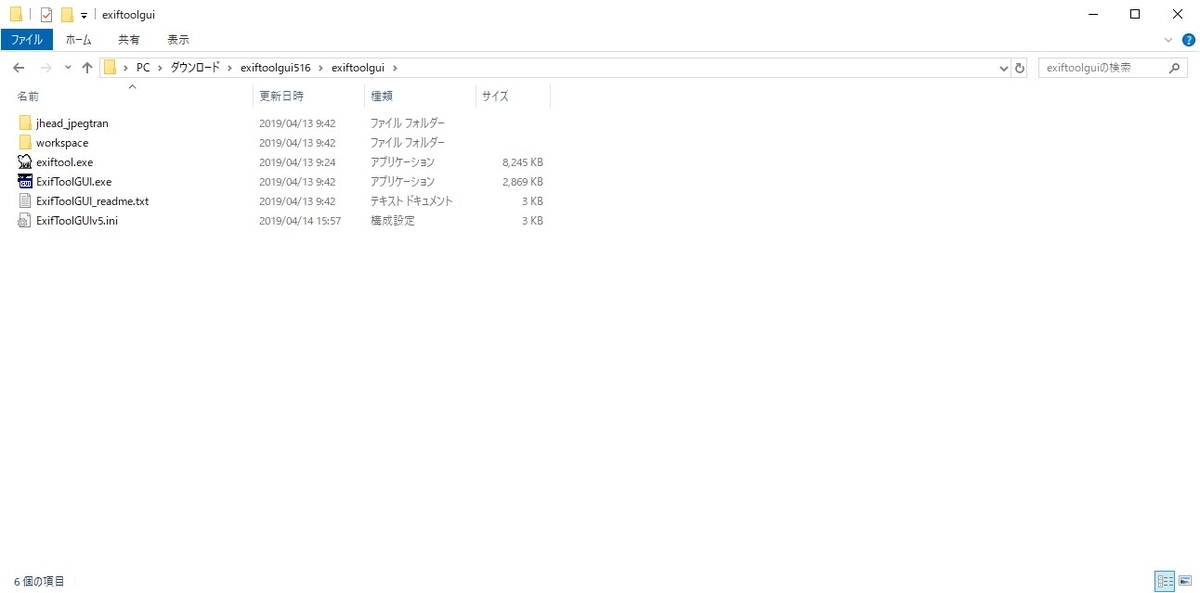Open the quick access toolbar customize dropdown

pyautogui.click(x=84, y=15)
